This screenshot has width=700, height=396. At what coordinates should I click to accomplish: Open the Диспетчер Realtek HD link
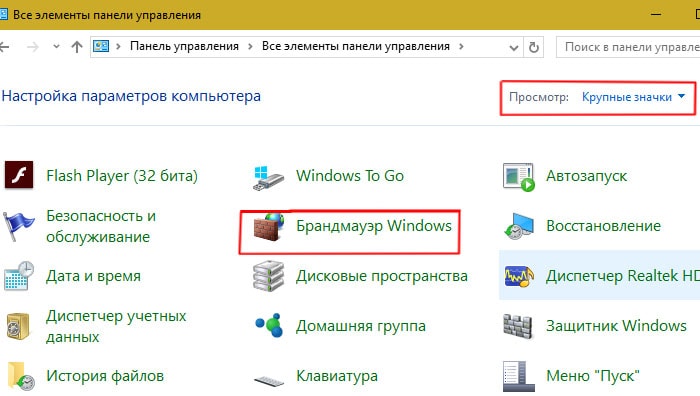(623, 276)
